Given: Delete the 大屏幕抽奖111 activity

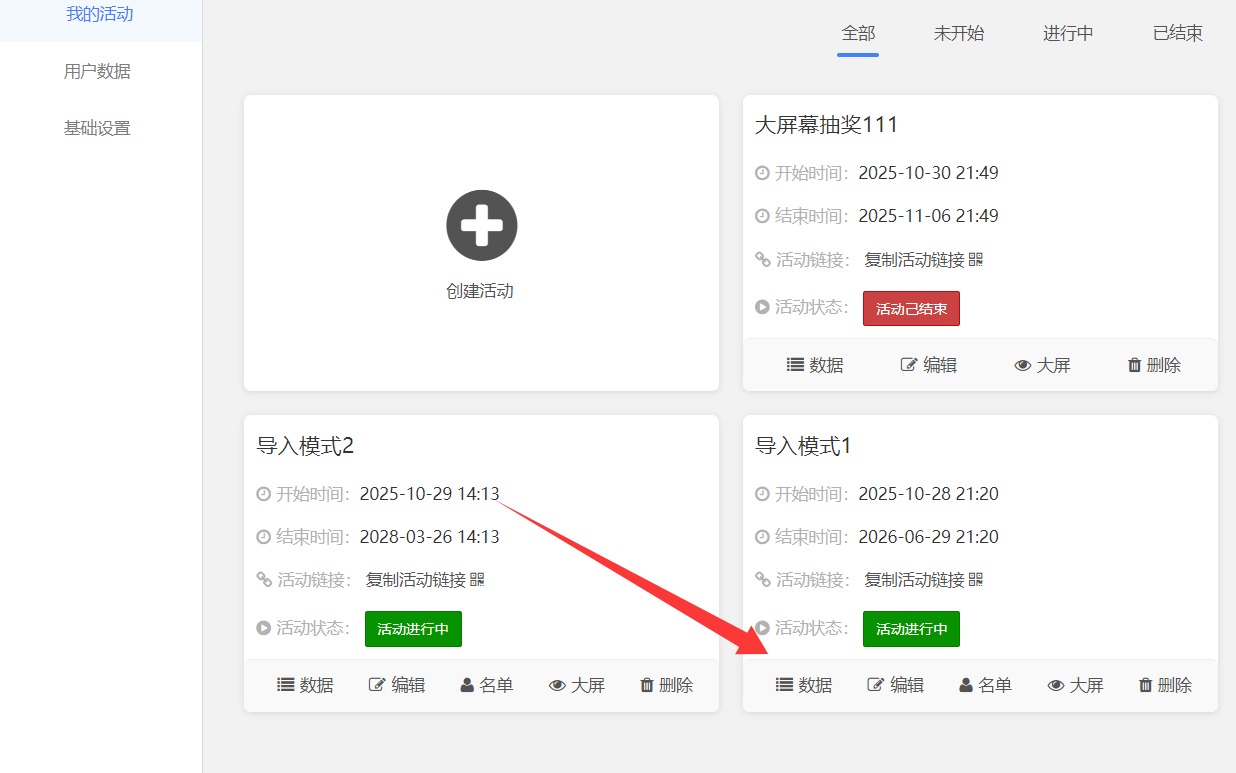Looking at the screenshot, I should point(1153,365).
